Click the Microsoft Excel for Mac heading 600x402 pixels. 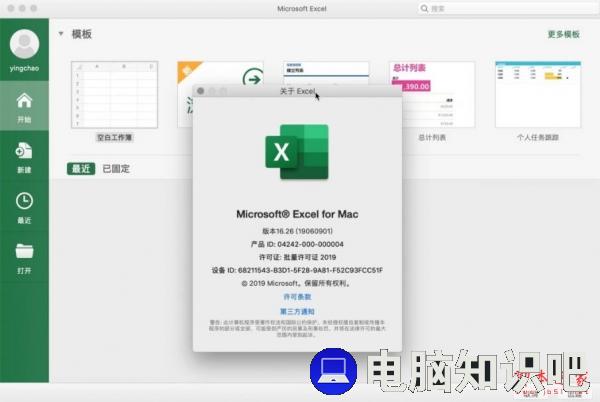click(297, 214)
